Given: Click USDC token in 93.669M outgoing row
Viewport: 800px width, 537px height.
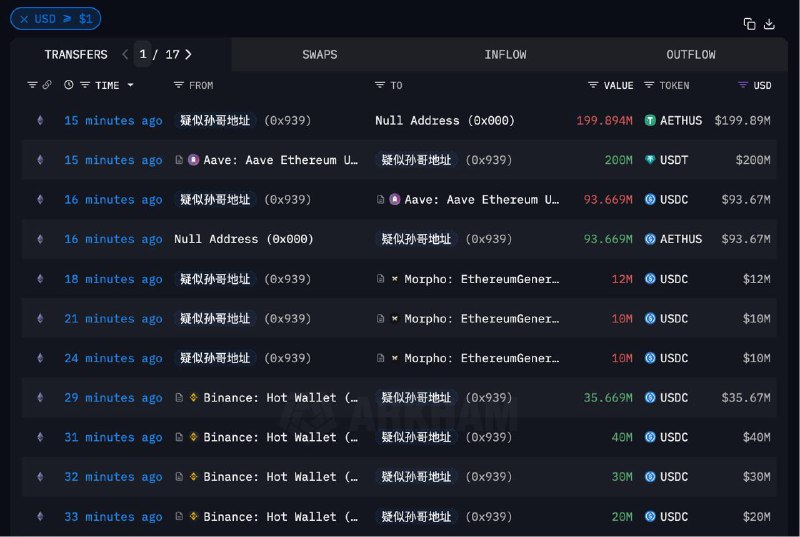Looking at the screenshot, I should 673,199.
